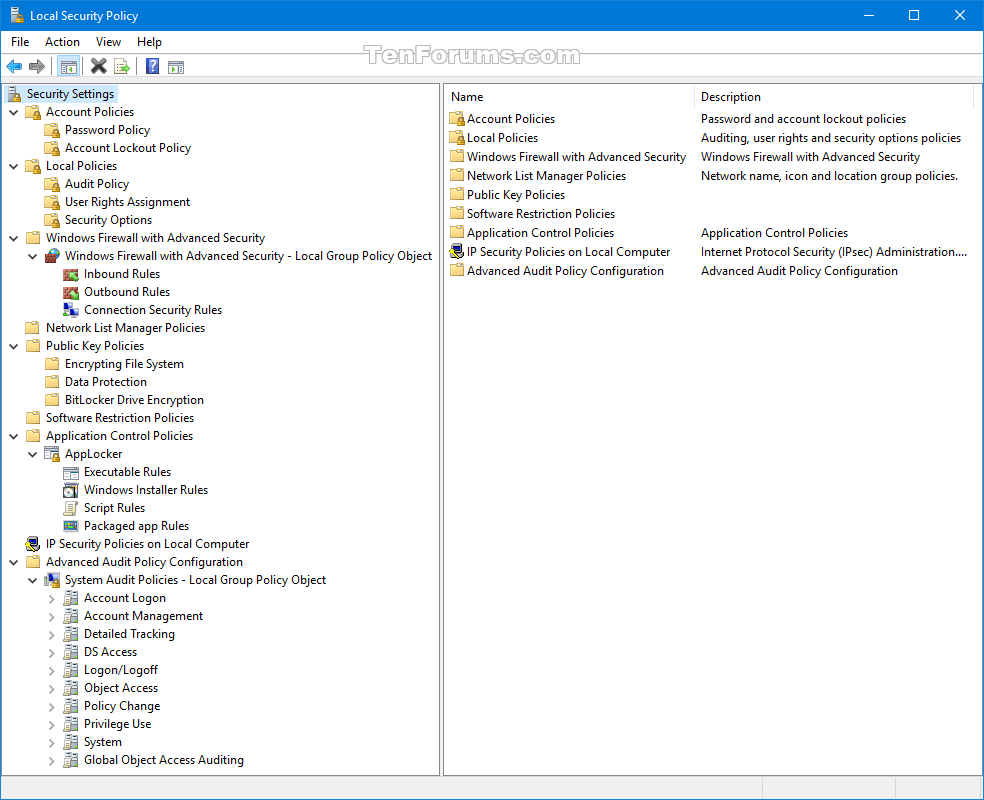Viewport: 984px width, 800px height.
Task: Collapse Windows Firewall with Advanced Security node
Action: [13, 237]
